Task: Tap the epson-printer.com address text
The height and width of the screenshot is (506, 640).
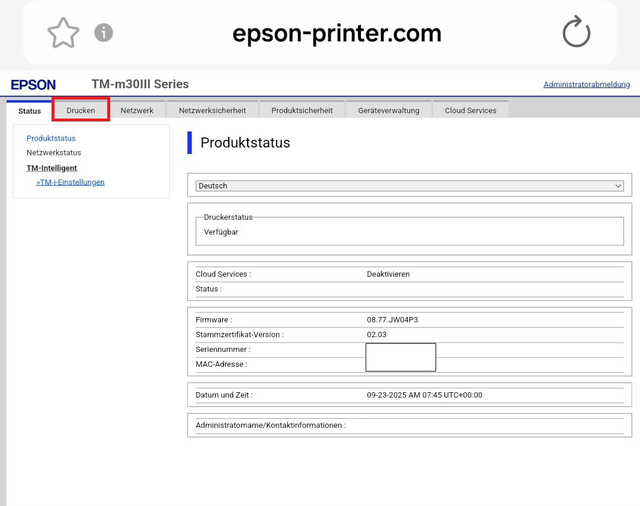Action: coord(336,33)
